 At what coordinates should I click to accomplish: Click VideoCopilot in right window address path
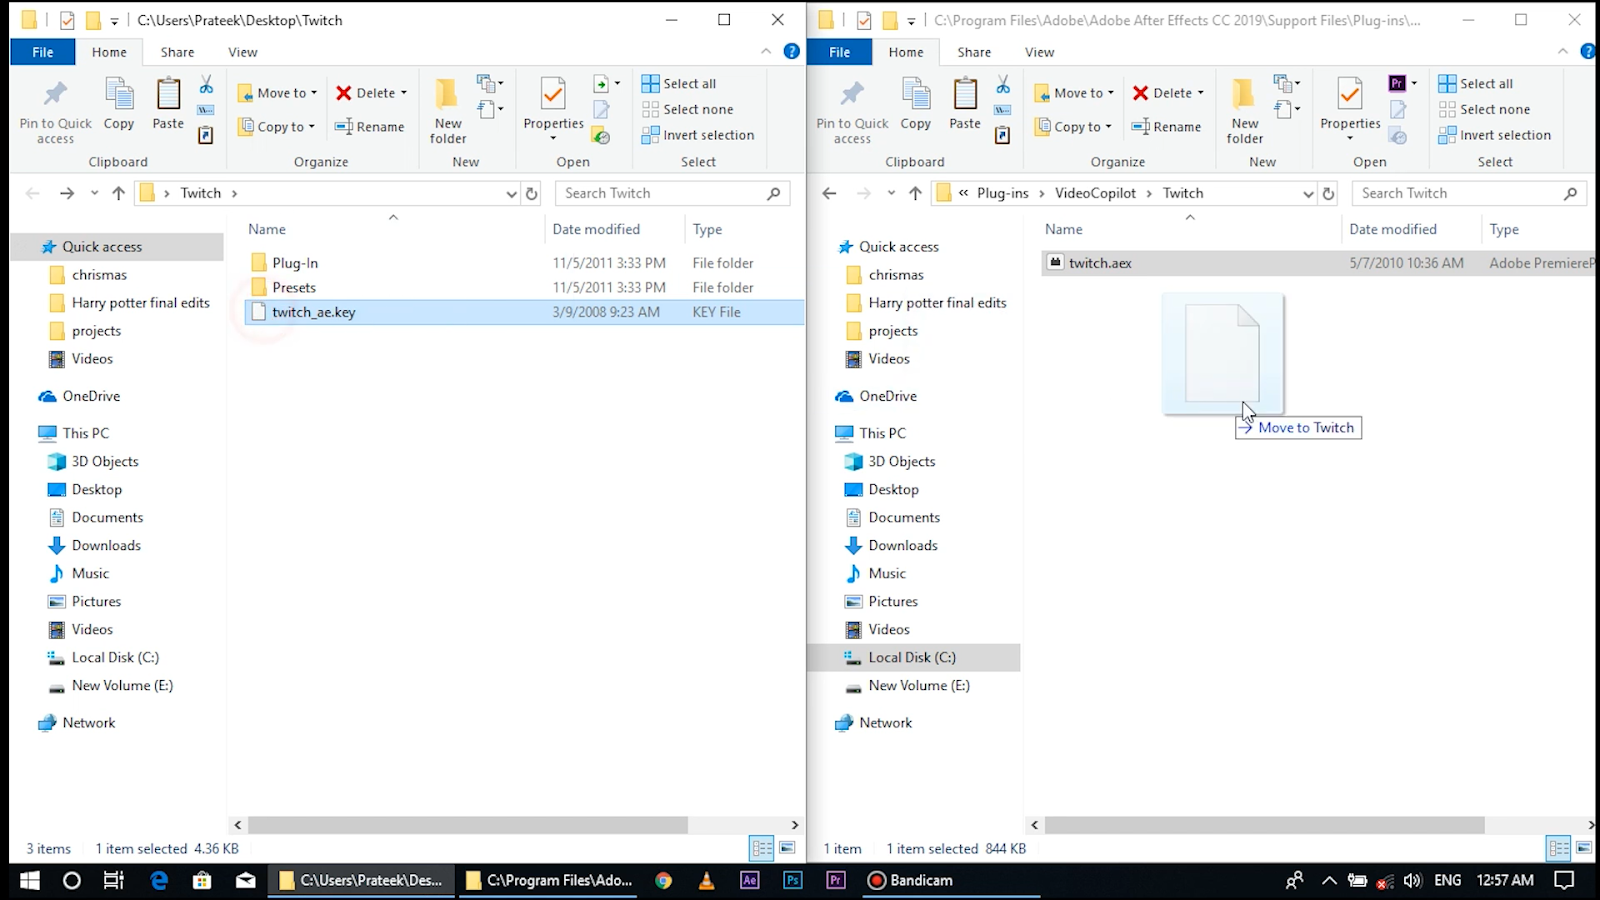coord(1095,193)
